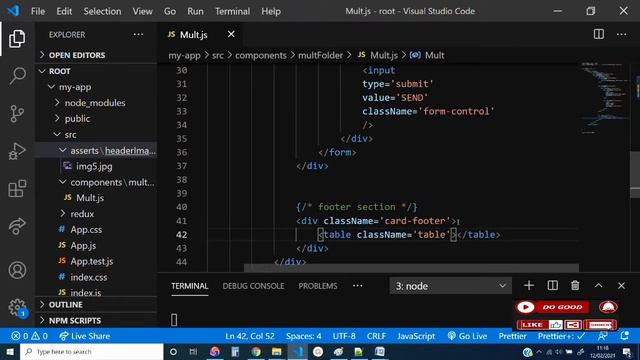640x360 pixels.
Task: Close the Mult.js editor tab
Action: (231, 34)
